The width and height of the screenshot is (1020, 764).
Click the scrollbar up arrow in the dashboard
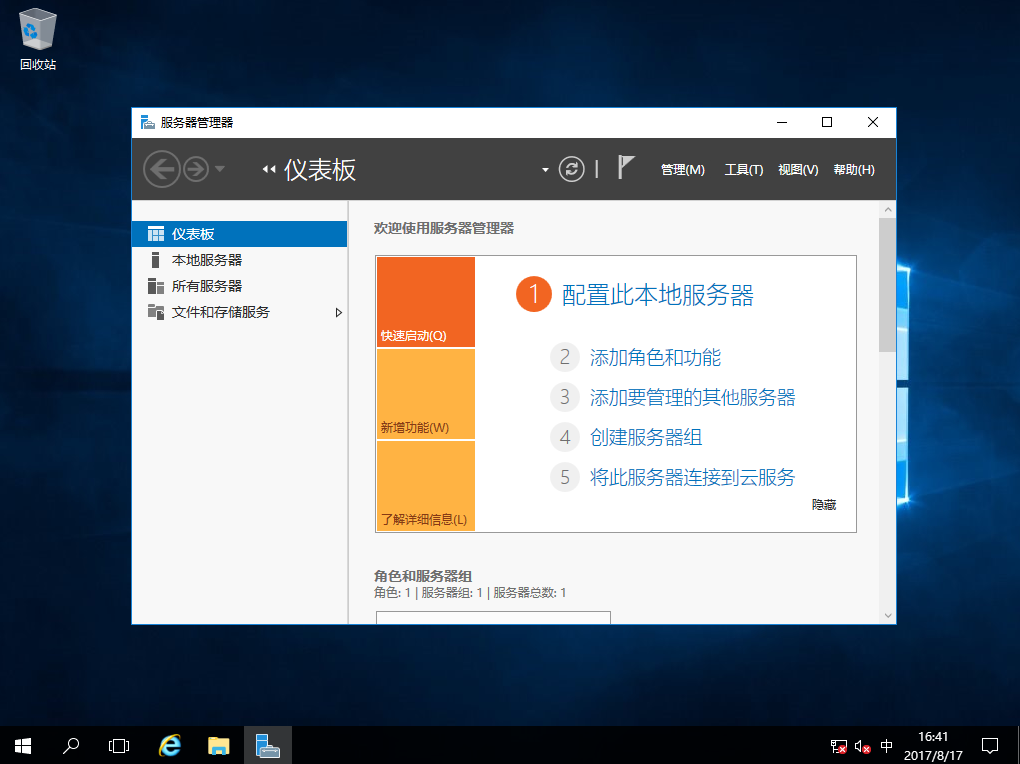pyautogui.click(x=887, y=210)
